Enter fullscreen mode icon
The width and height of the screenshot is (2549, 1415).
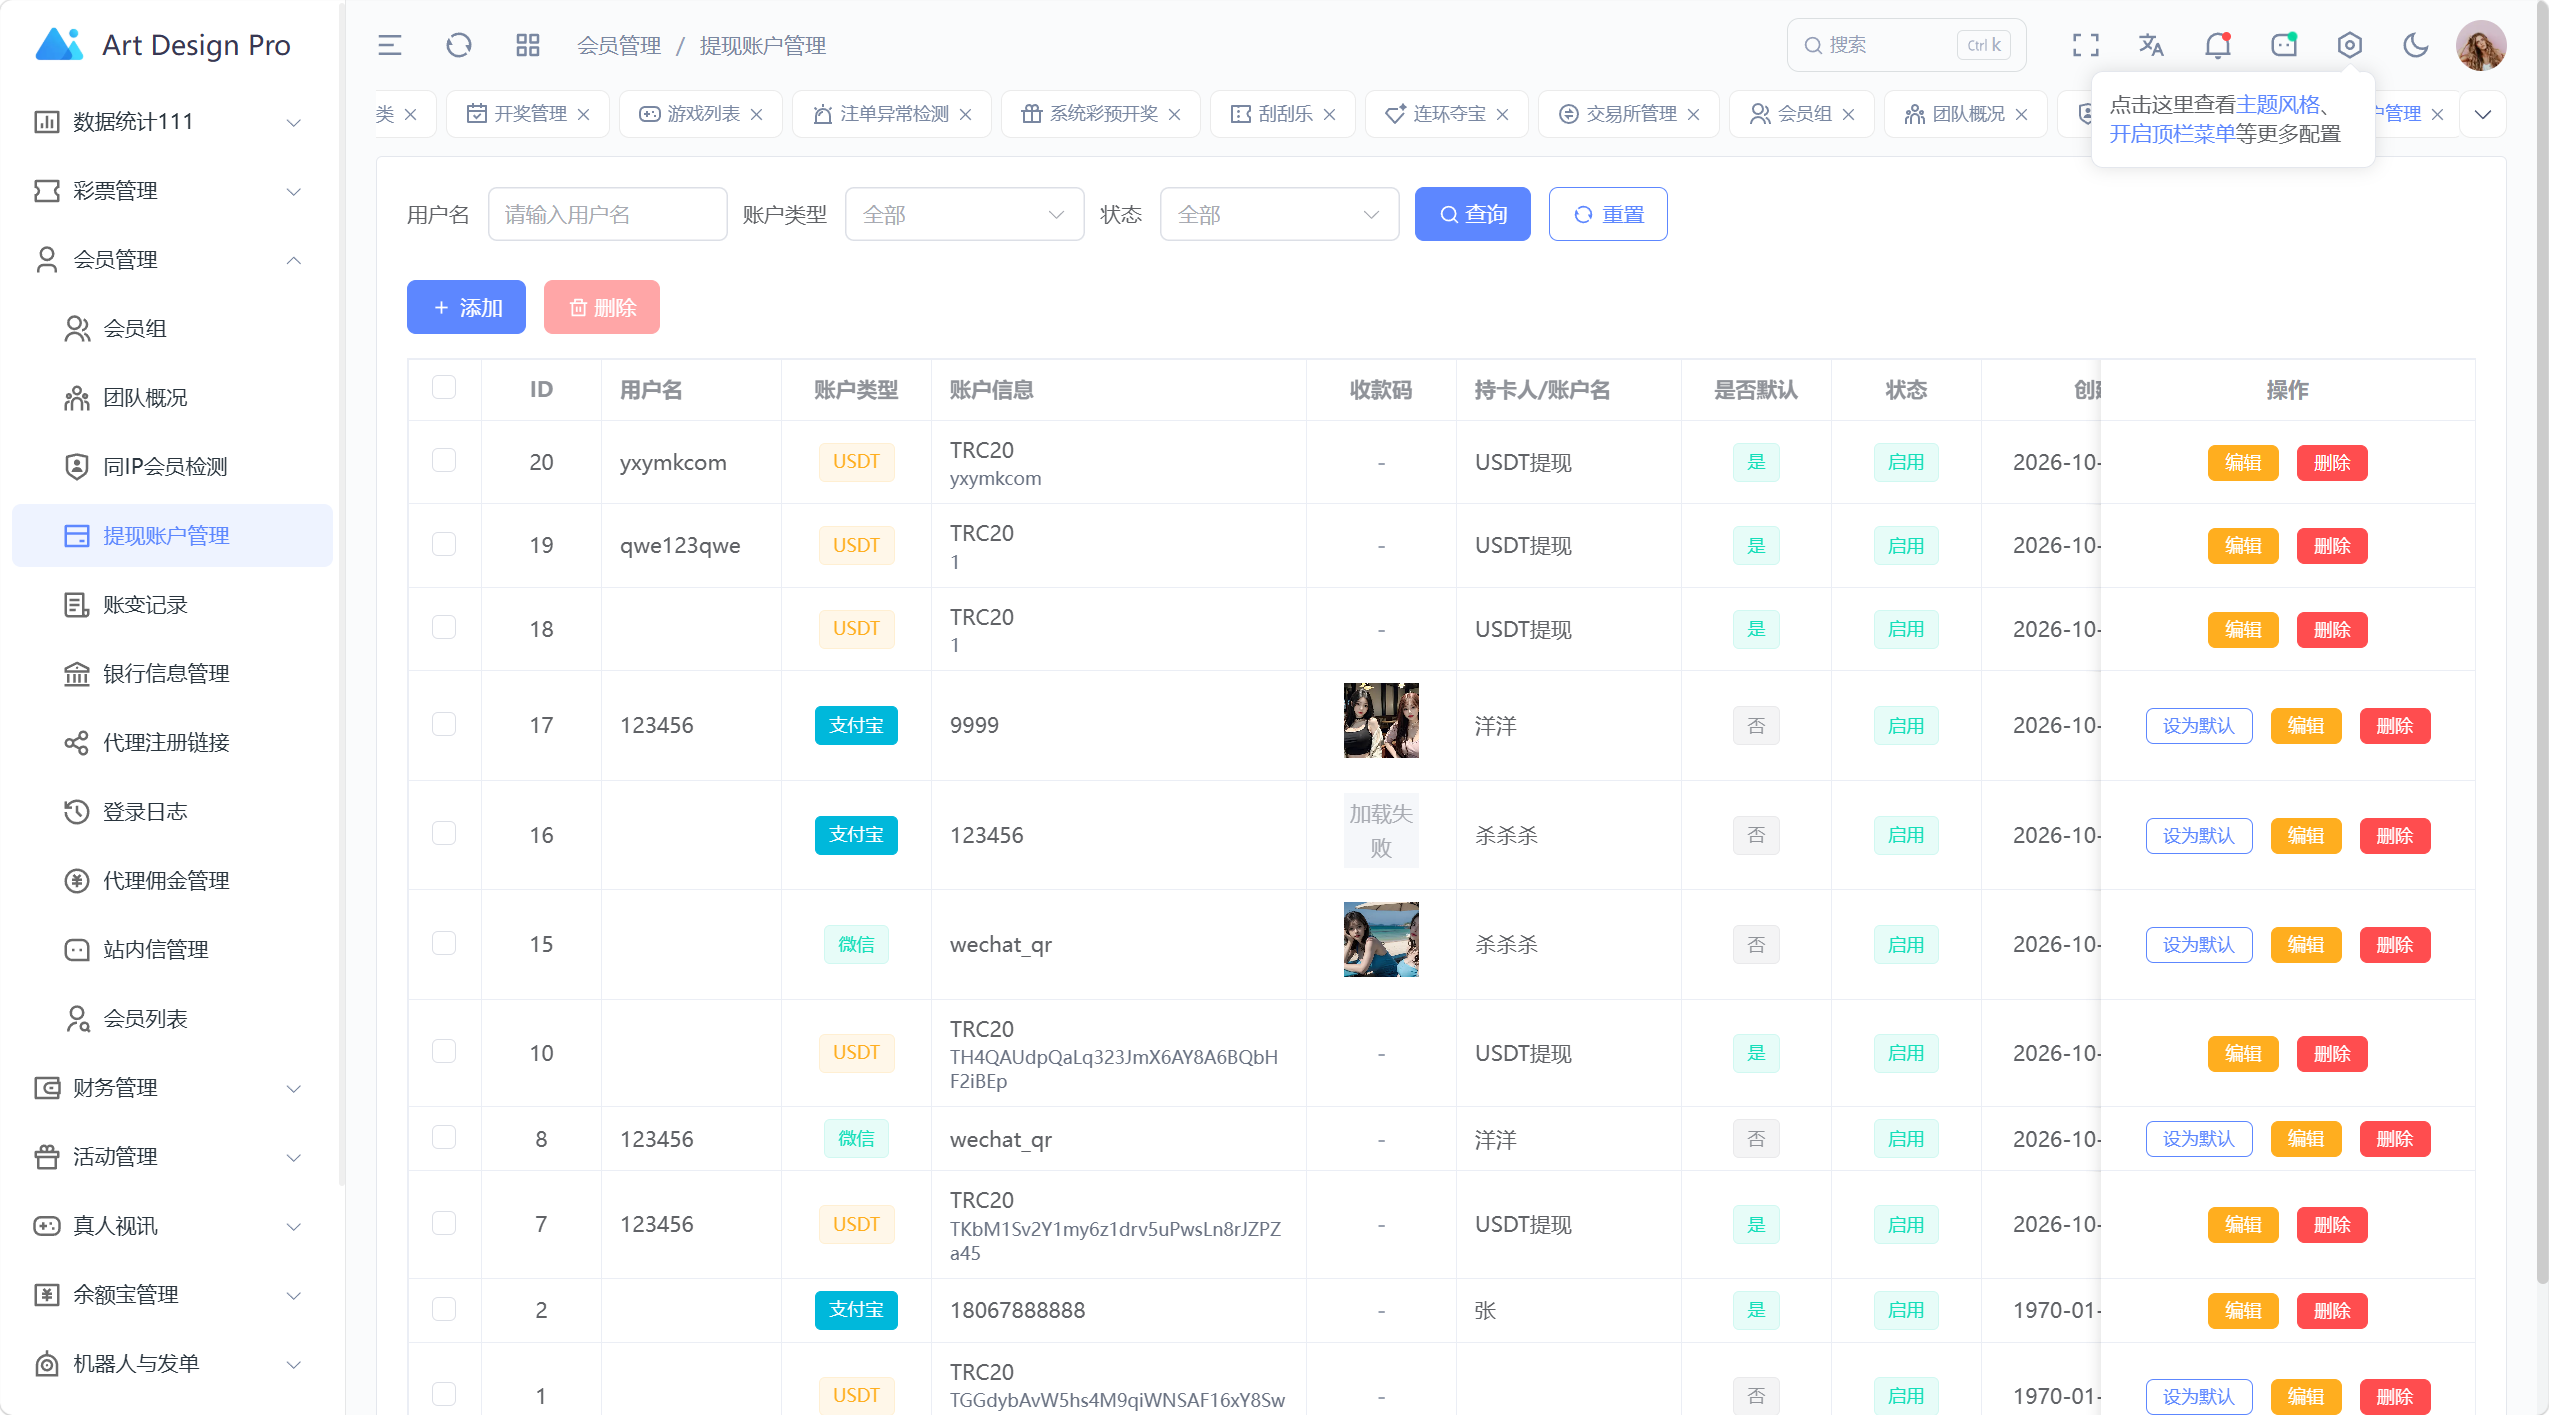2085,45
